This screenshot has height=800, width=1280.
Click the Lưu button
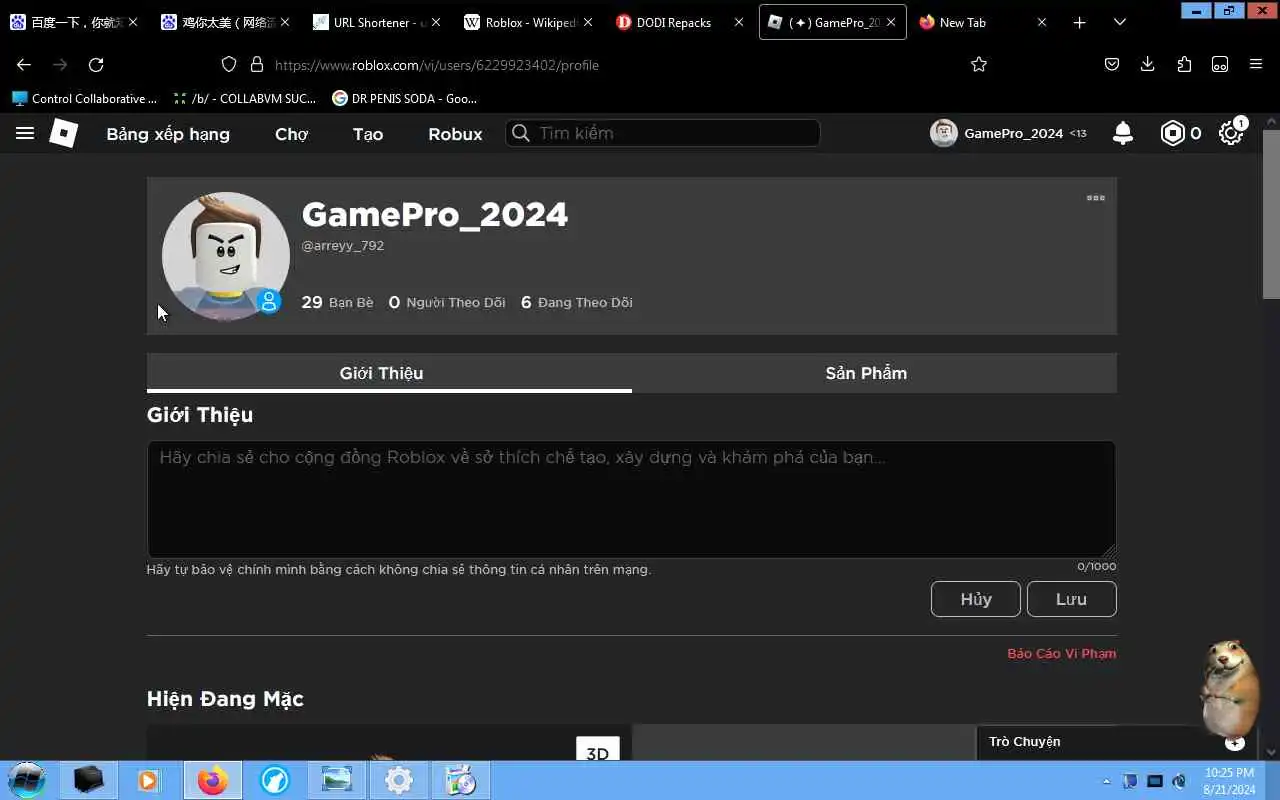(x=1071, y=599)
